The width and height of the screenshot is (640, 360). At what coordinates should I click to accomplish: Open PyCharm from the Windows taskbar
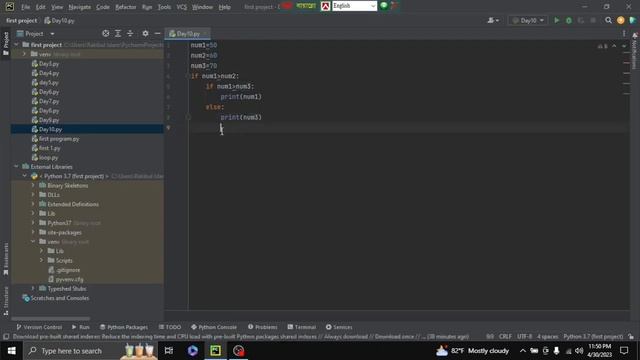(x=216, y=351)
